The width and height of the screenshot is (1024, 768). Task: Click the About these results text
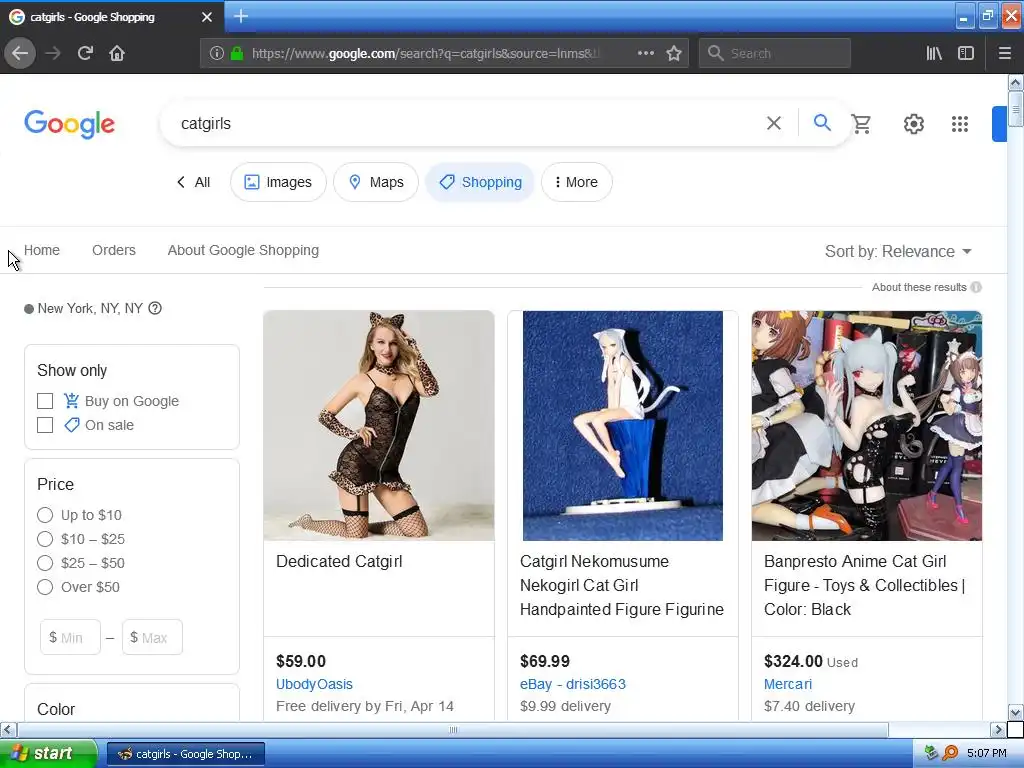point(919,287)
